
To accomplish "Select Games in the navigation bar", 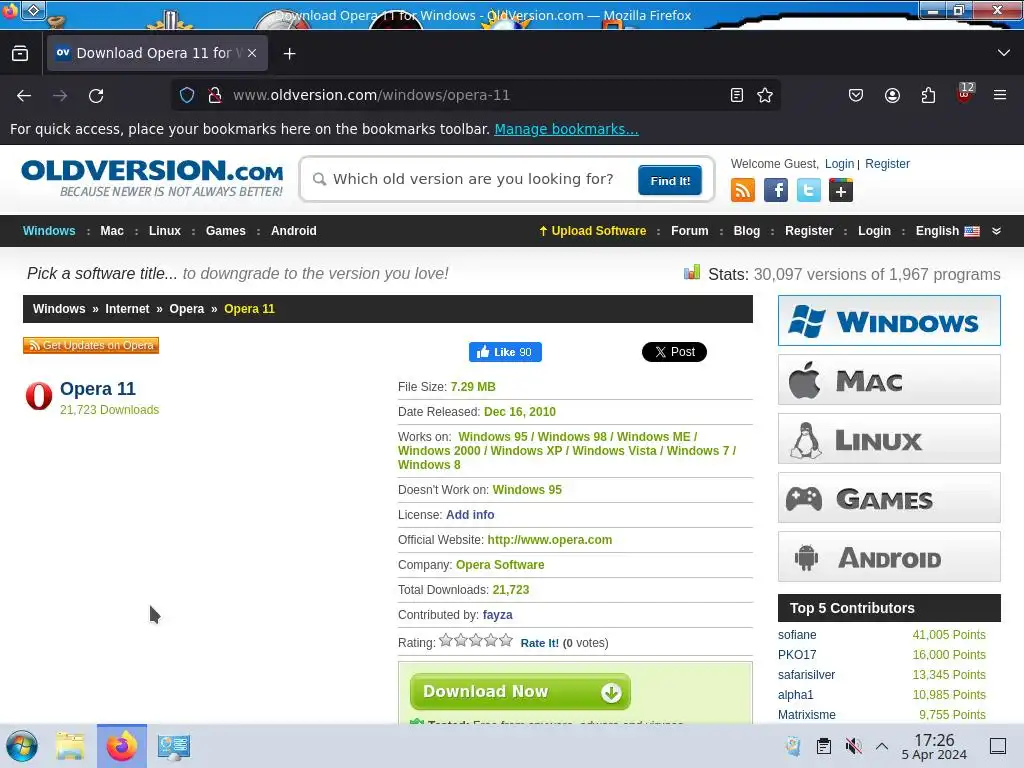I will (x=225, y=231).
